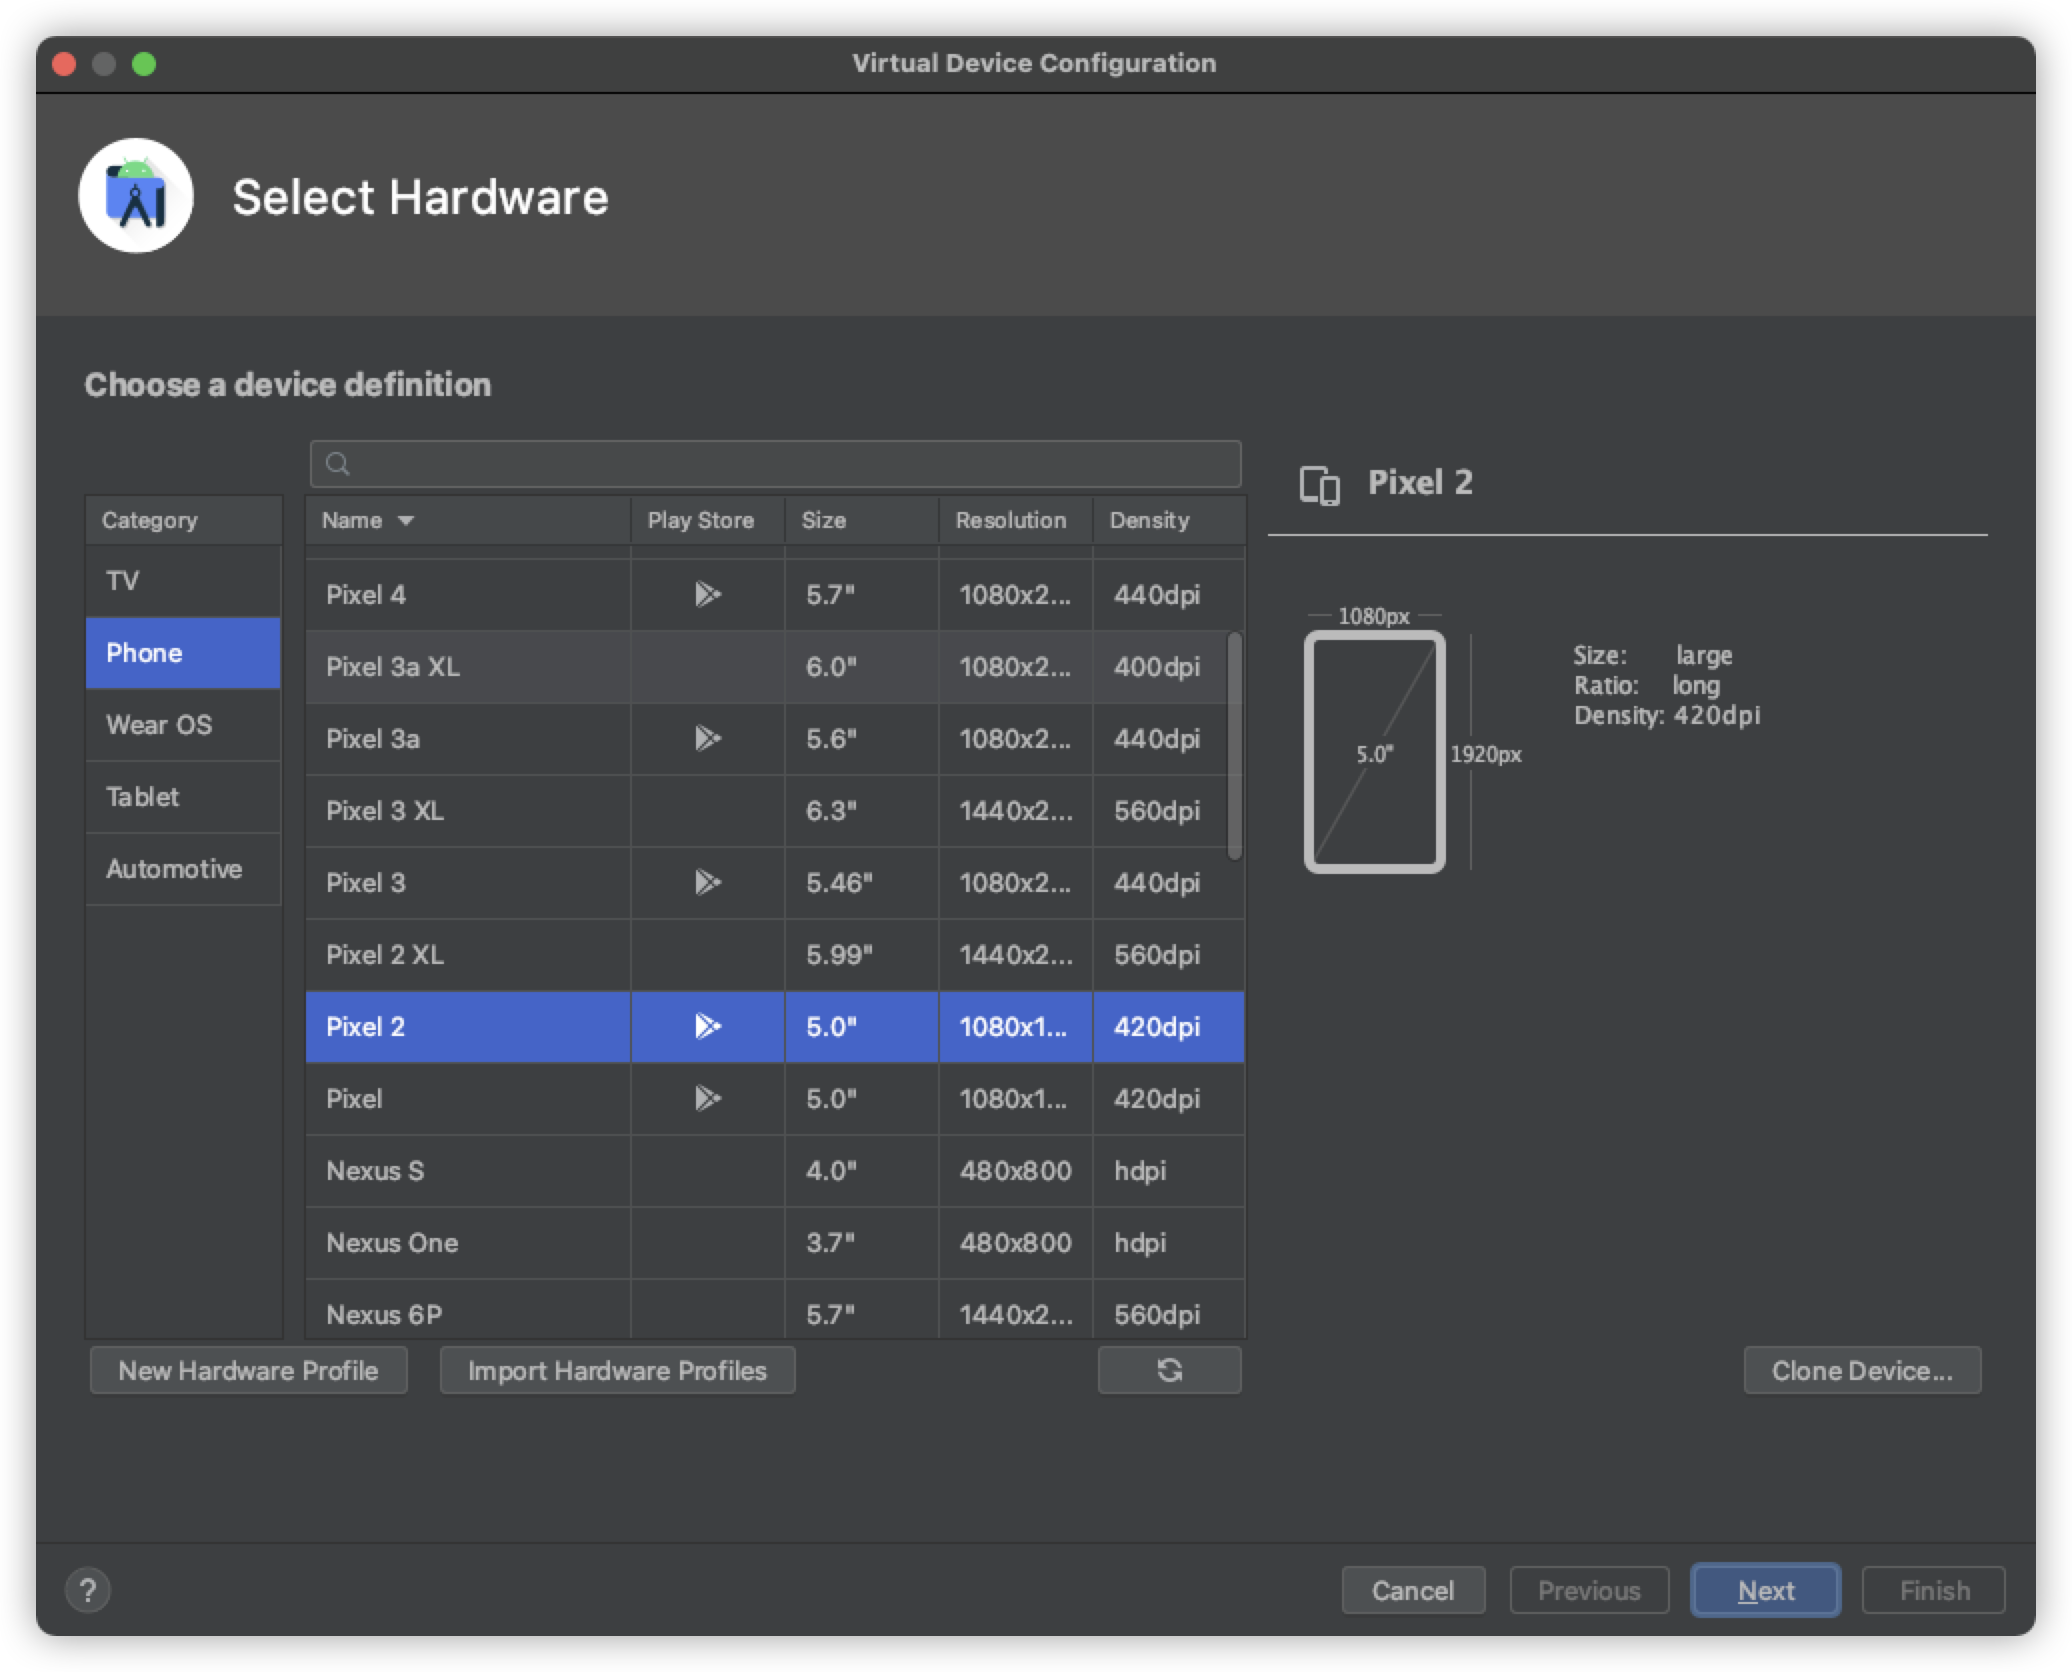Viewport: 2072px width, 1672px height.
Task: Click the device icon beside Pixel 2 title
Action: pos(1319,485)
